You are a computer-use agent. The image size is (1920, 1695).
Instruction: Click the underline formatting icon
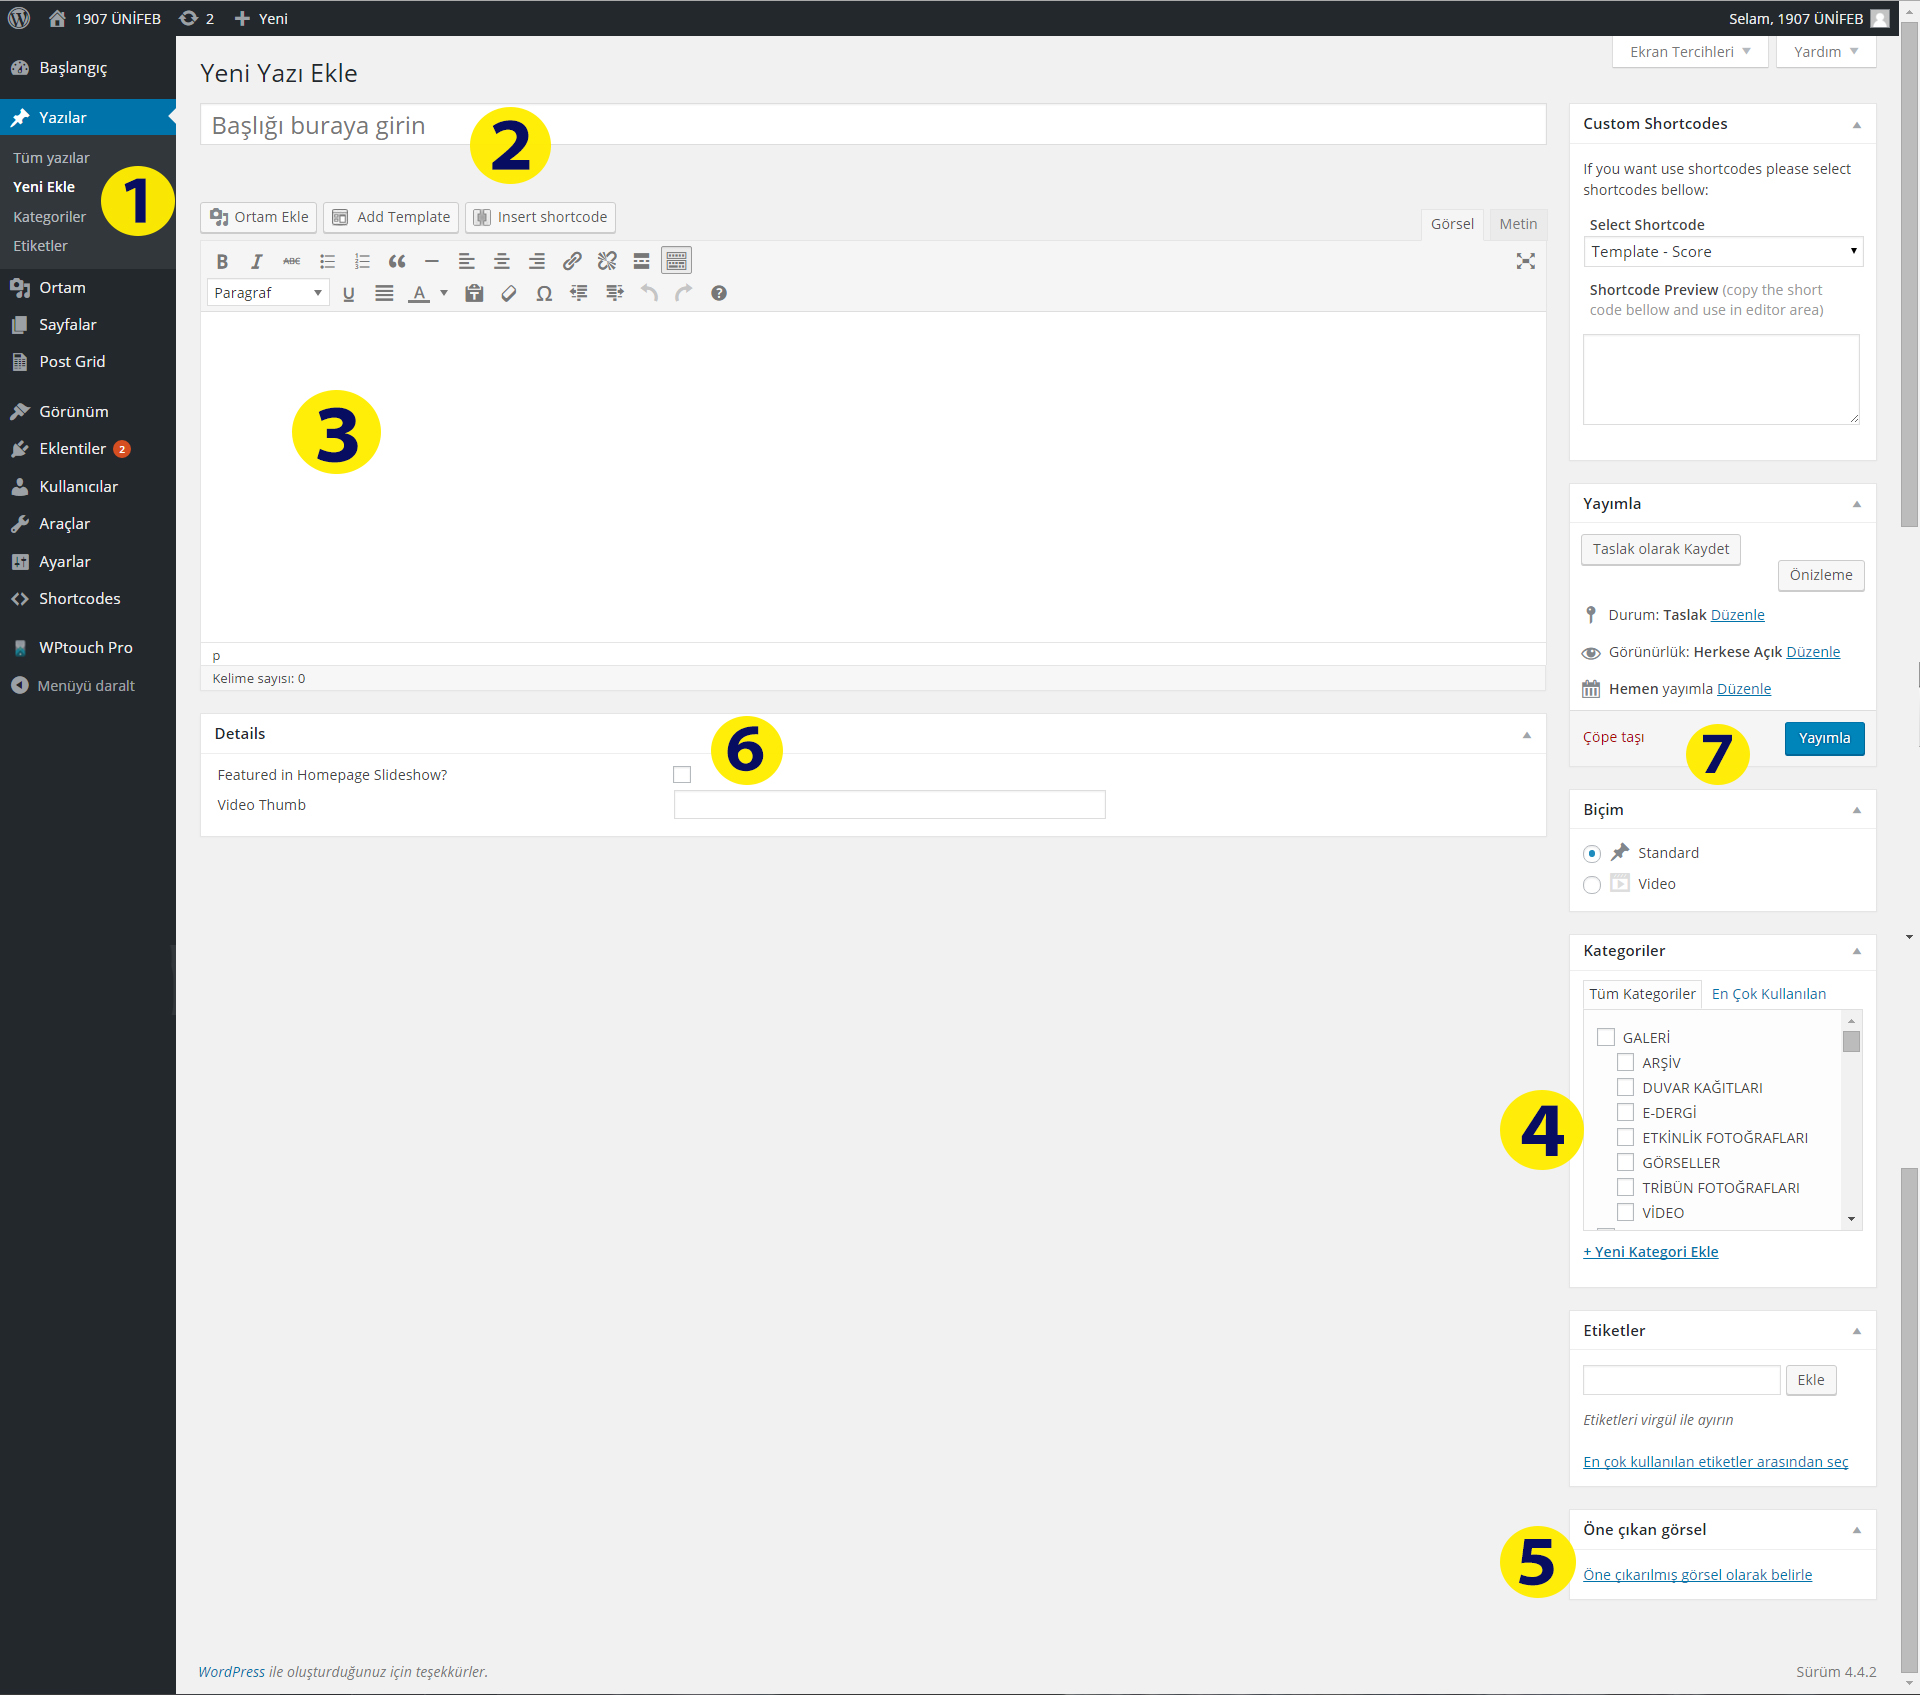point(349,293)
